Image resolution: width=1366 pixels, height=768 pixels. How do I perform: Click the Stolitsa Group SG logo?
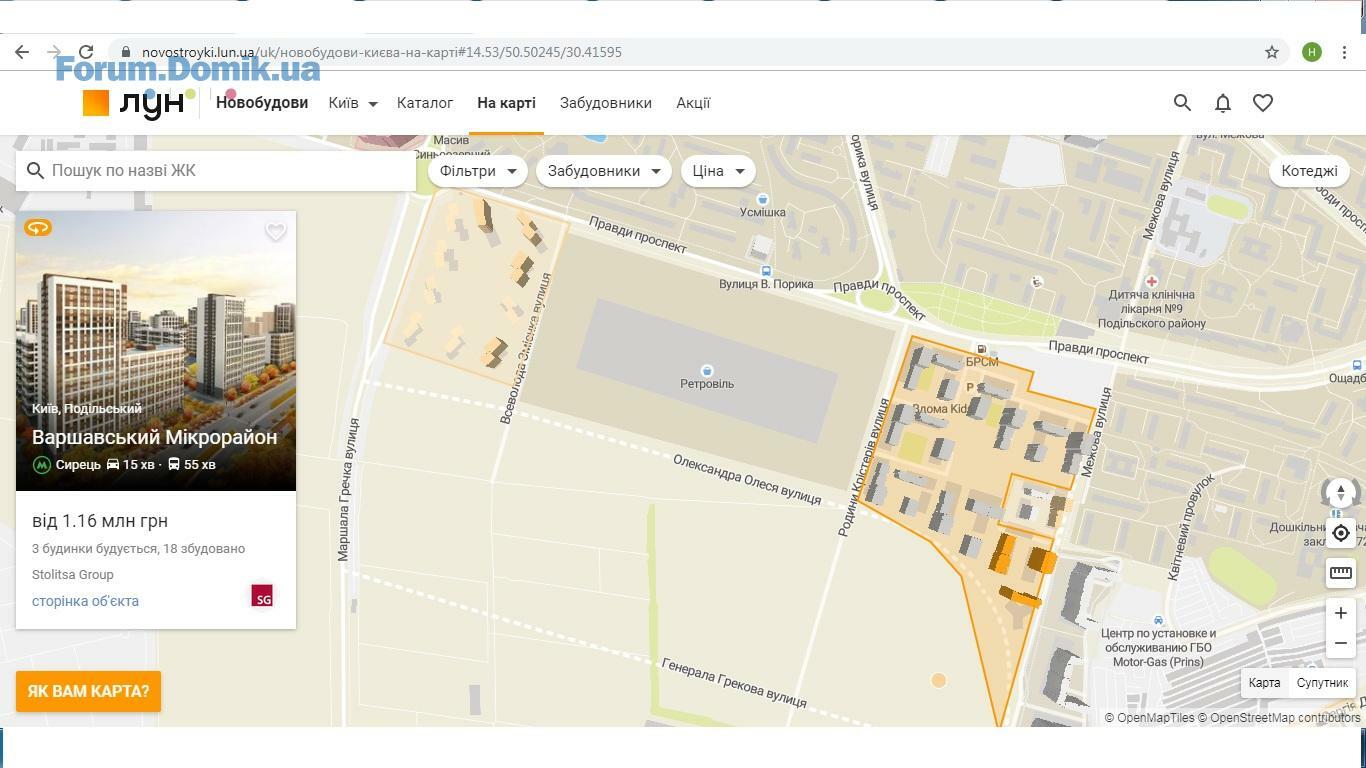click(x=262, y=596)
